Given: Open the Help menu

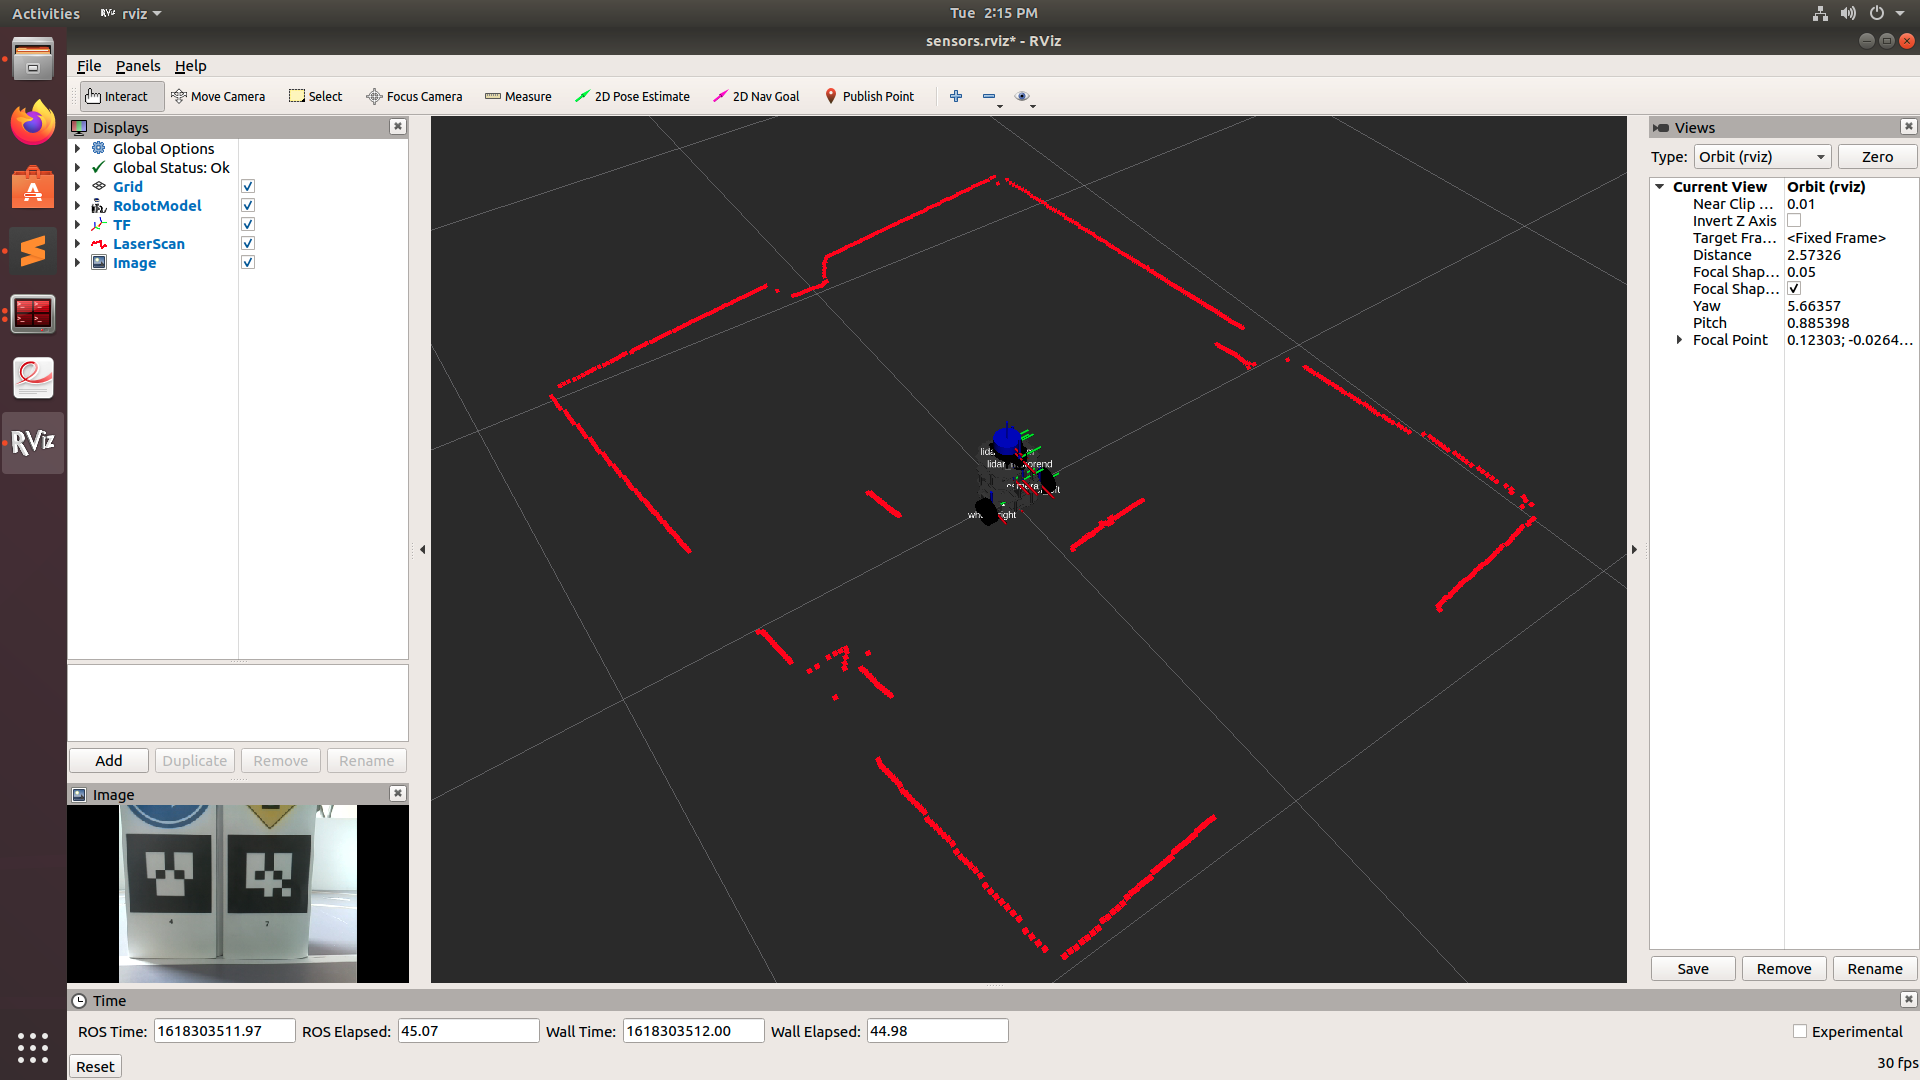Looking at the screenshot, I should pos(190,66).
